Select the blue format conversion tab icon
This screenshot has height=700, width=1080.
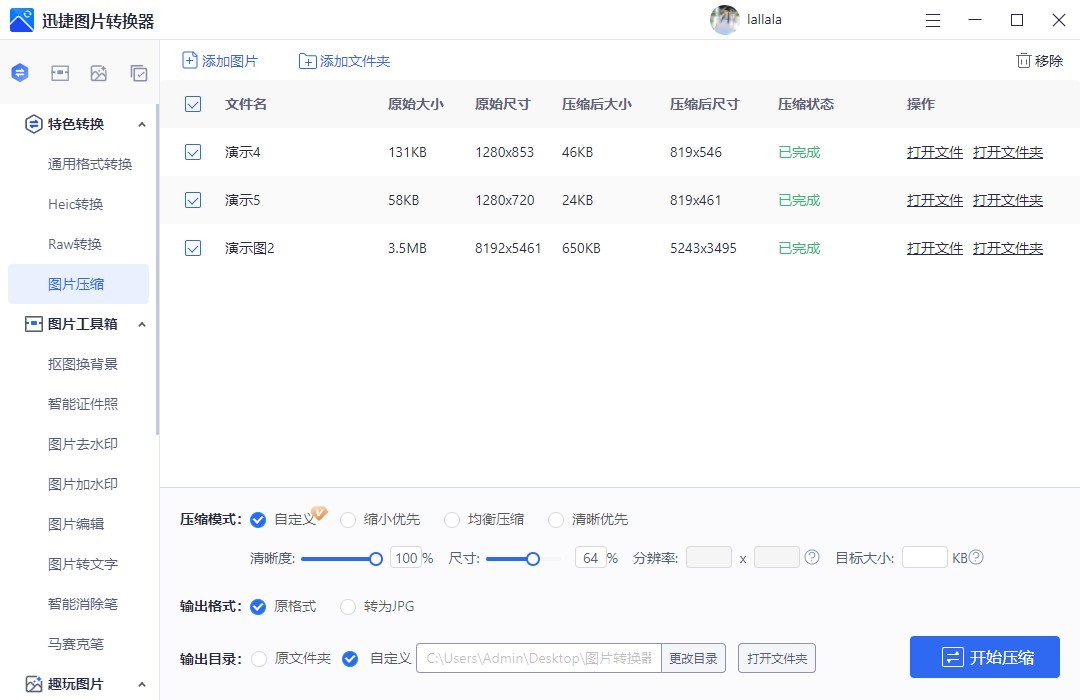click(20, 72)
